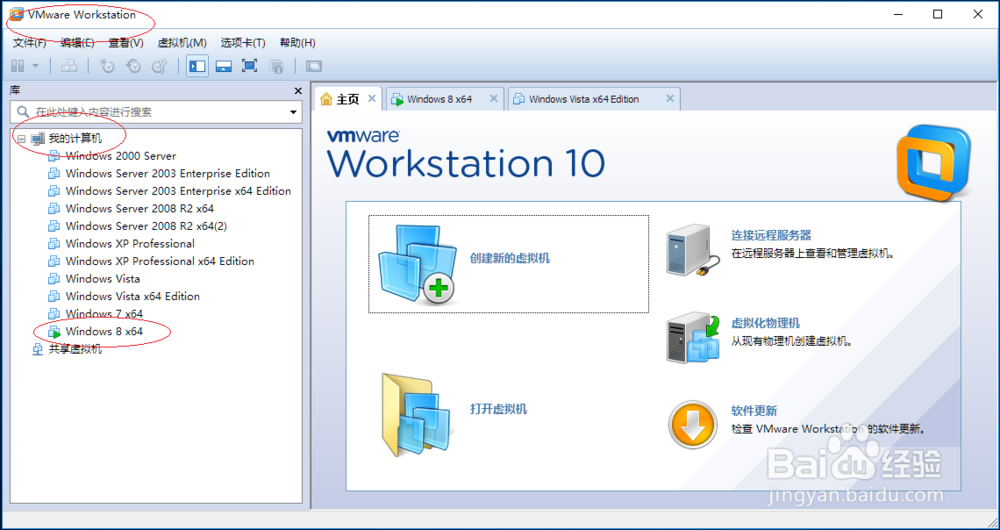Close the 主页 tab
This screenshot has width=1000, height=530.
coord(372,99)
